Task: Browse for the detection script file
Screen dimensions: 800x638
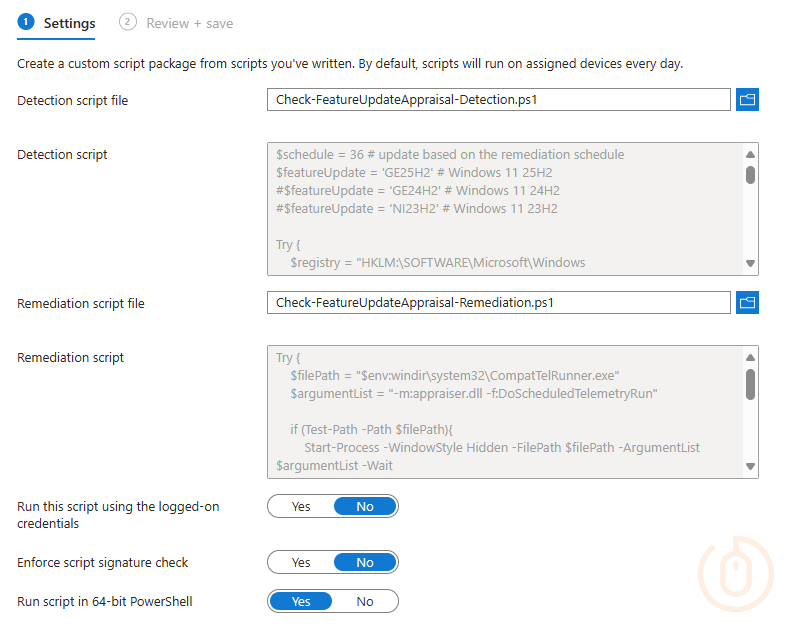Action: point(747,99)
